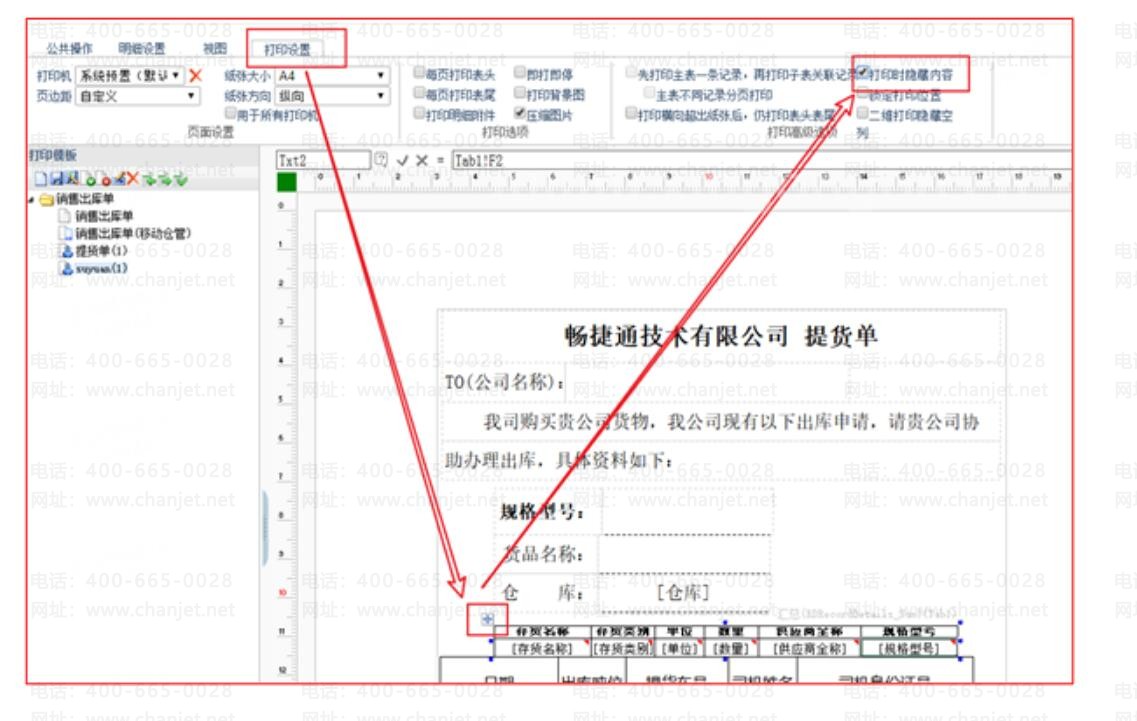Toggle 用于所有打印机 checkbox
1137x721 pixels.
tap(231, 113)
